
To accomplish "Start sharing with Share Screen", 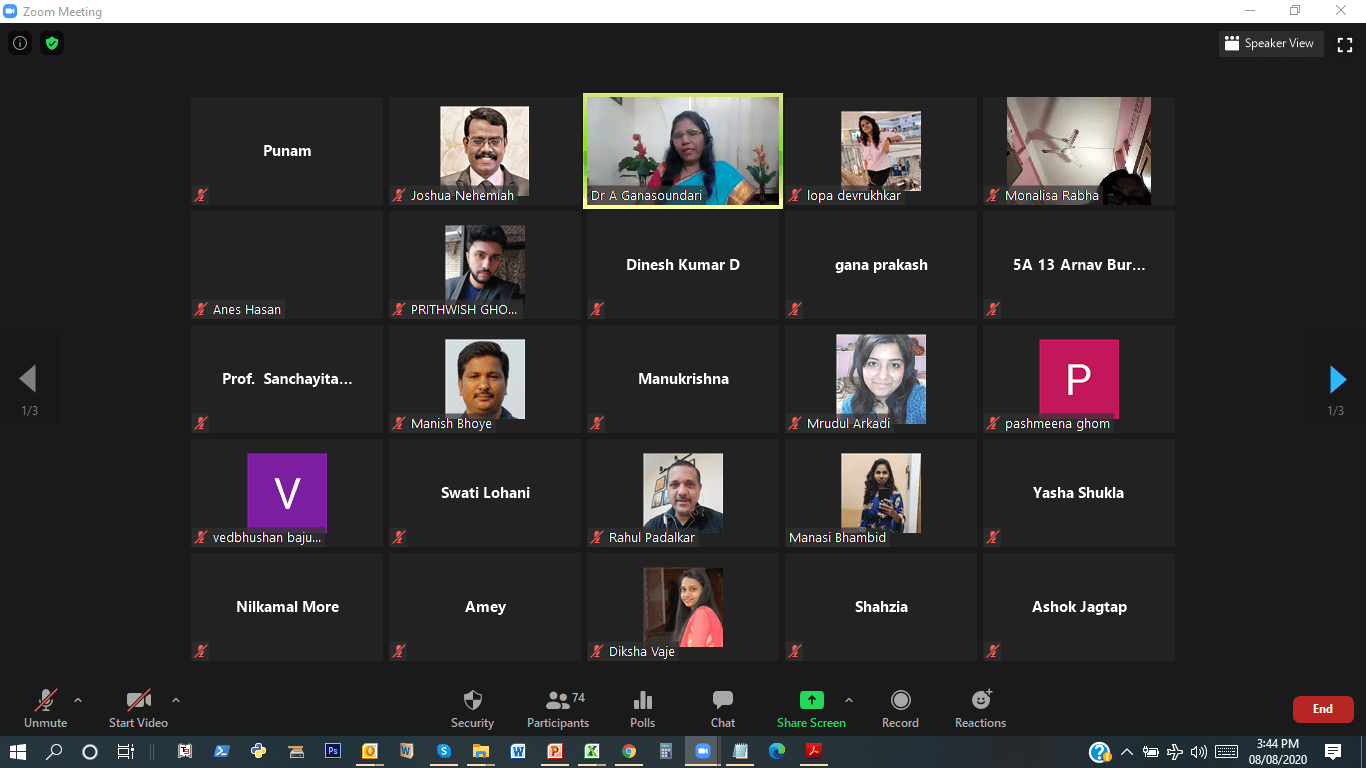I will point(811,709).
